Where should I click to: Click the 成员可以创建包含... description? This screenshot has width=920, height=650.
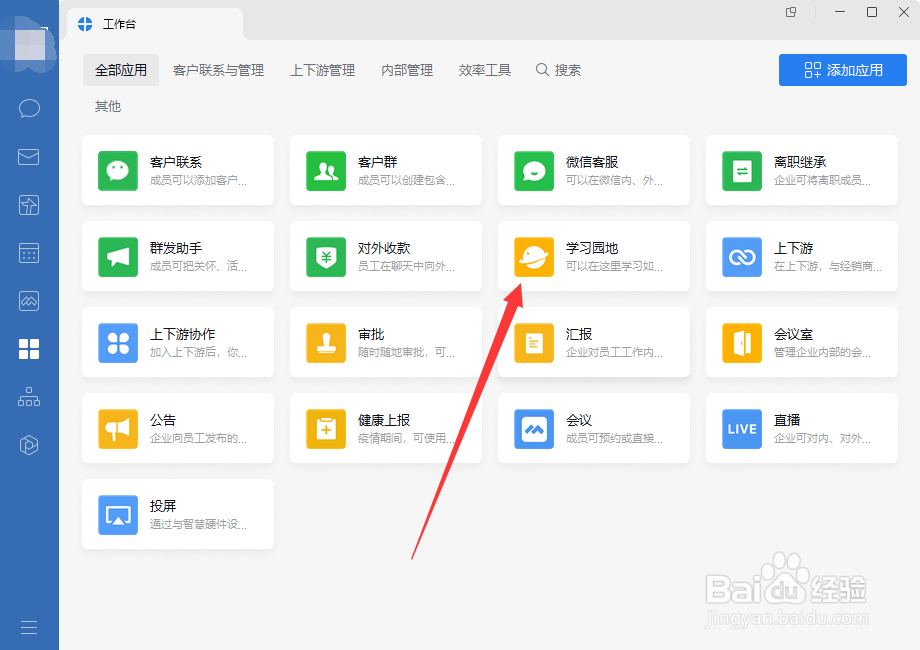point(406,180)
